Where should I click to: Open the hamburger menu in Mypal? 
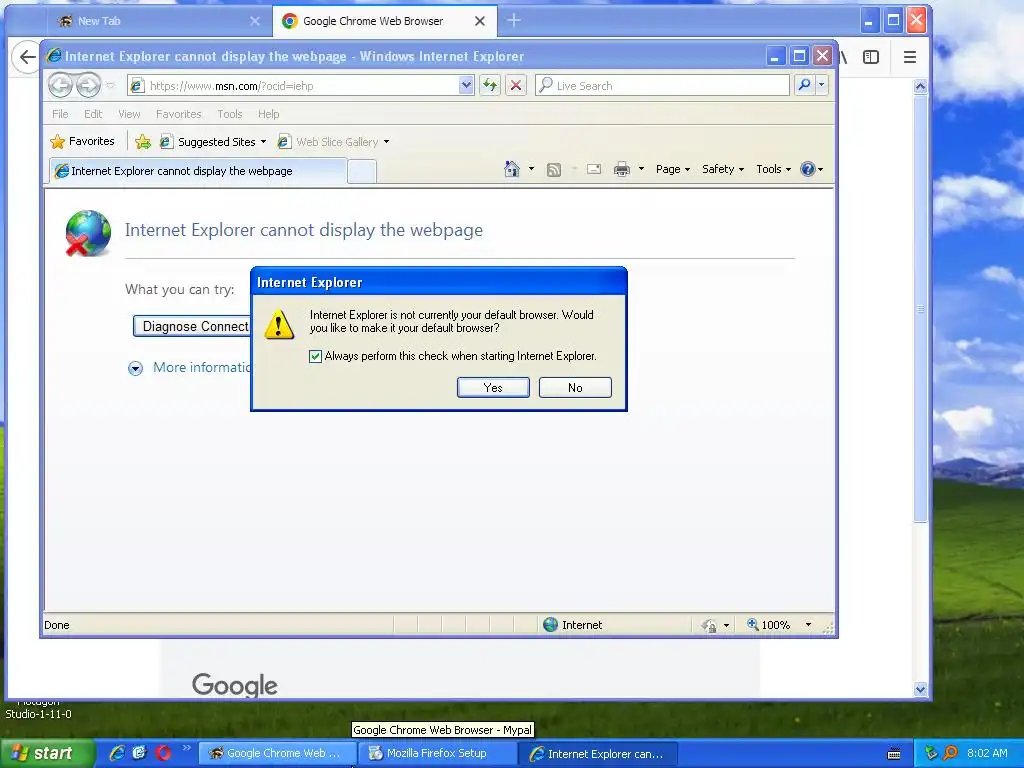(910, 57)
